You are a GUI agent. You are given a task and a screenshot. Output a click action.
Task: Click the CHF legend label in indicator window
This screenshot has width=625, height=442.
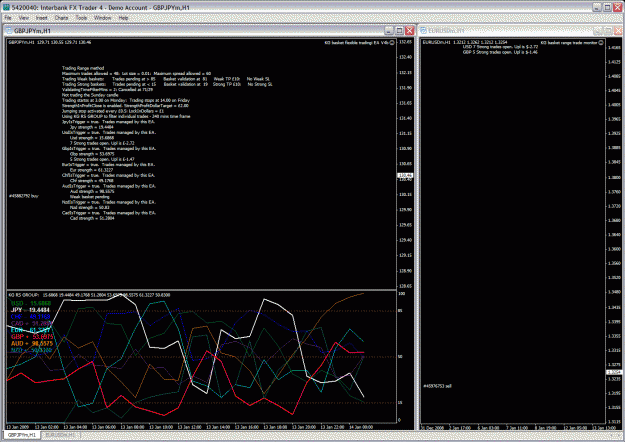coord(30,317)
